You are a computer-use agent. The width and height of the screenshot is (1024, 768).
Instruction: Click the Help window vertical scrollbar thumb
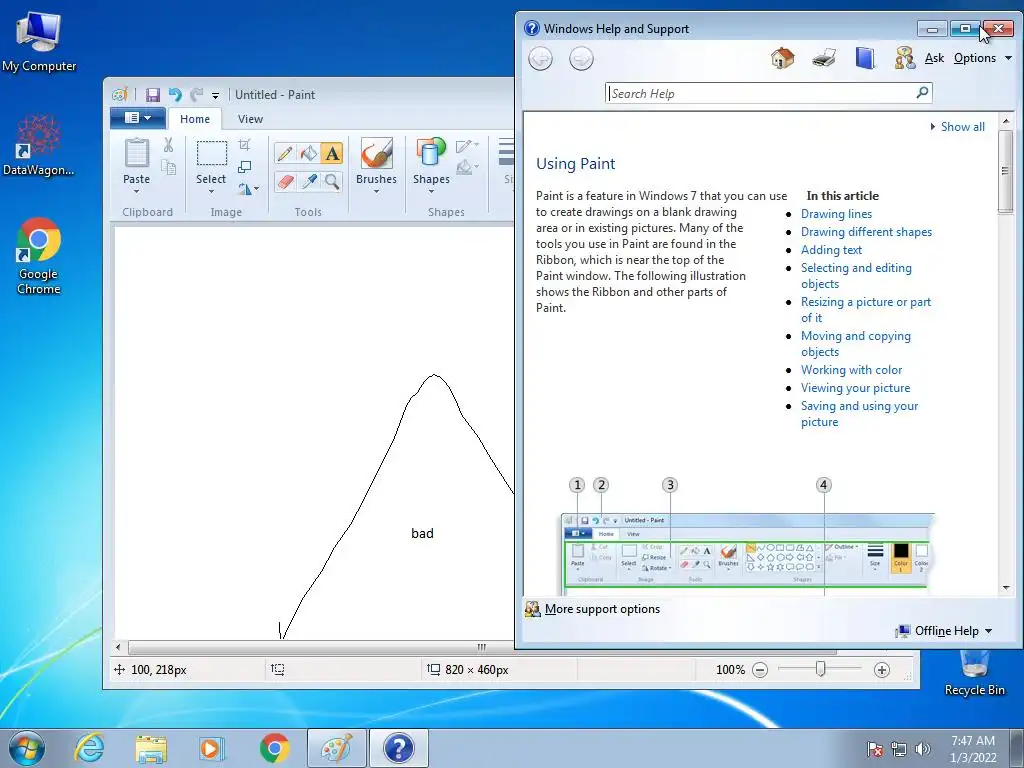(1006, 171)
